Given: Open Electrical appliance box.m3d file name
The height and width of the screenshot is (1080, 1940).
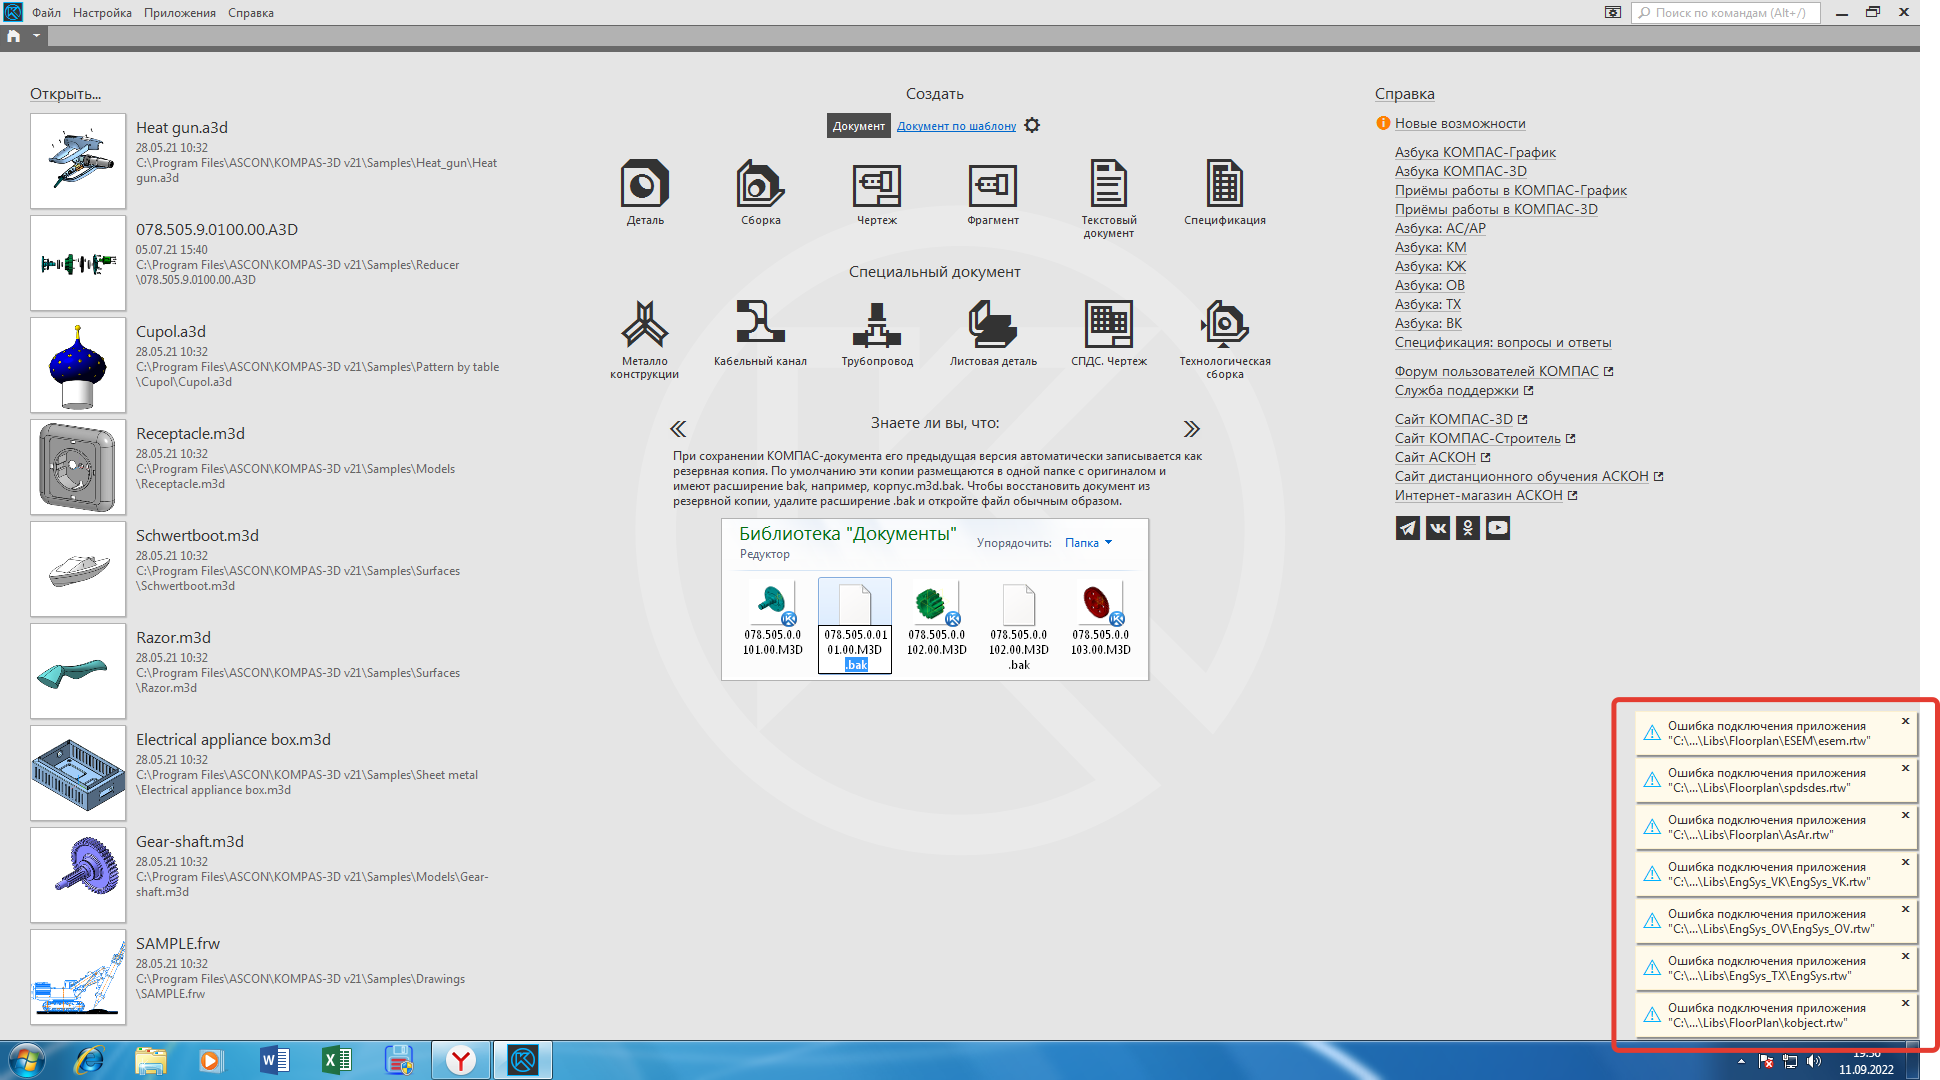Looking at the screenshot, I should [x=233, y=740].
